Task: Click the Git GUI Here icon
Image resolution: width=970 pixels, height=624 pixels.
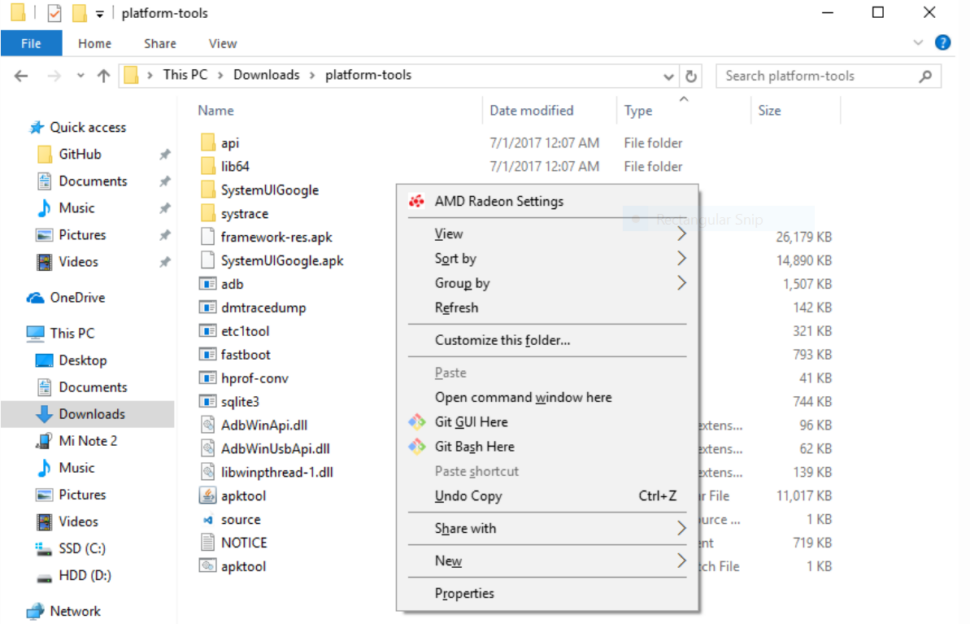Action: pos(416,422)
